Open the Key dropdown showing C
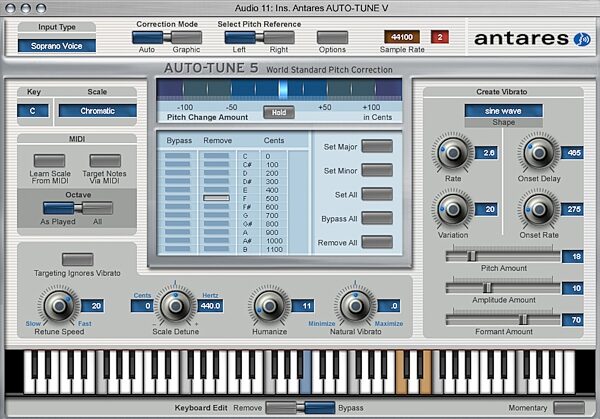The width and height of the screenshot is (600, 419). 33,111
